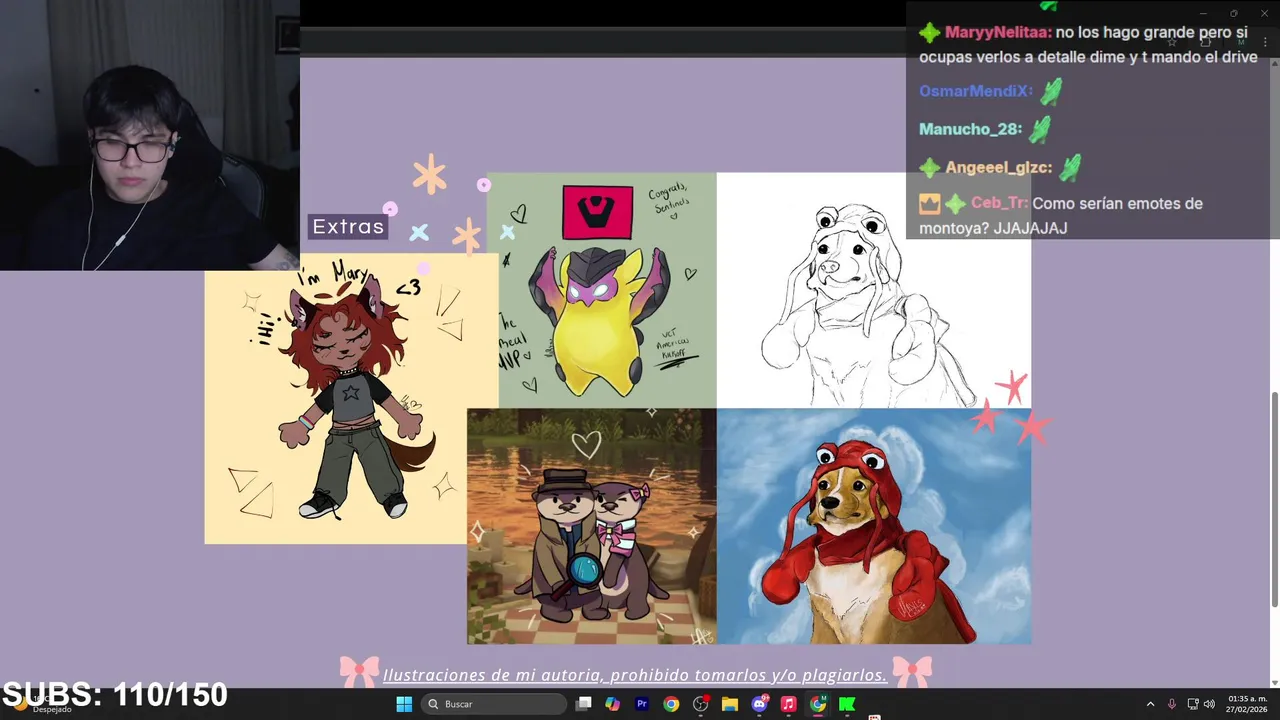Open the Windows Start menu
Screen dimensions: 1280x720
click(404, 704)
